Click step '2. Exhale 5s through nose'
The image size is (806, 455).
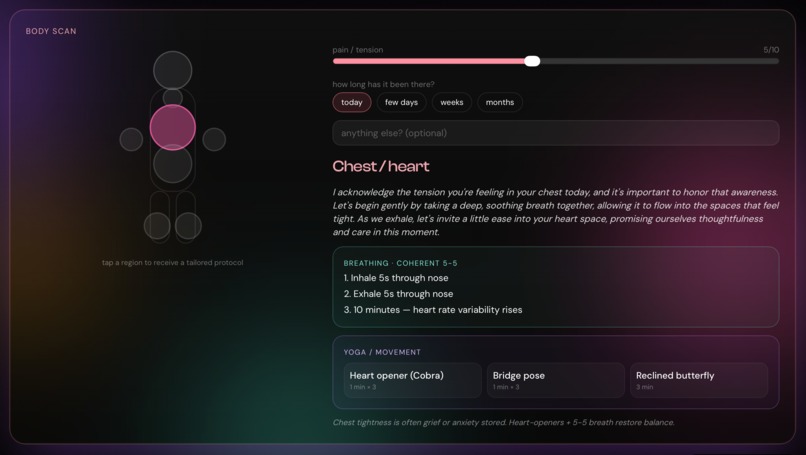tap(398, 294)
